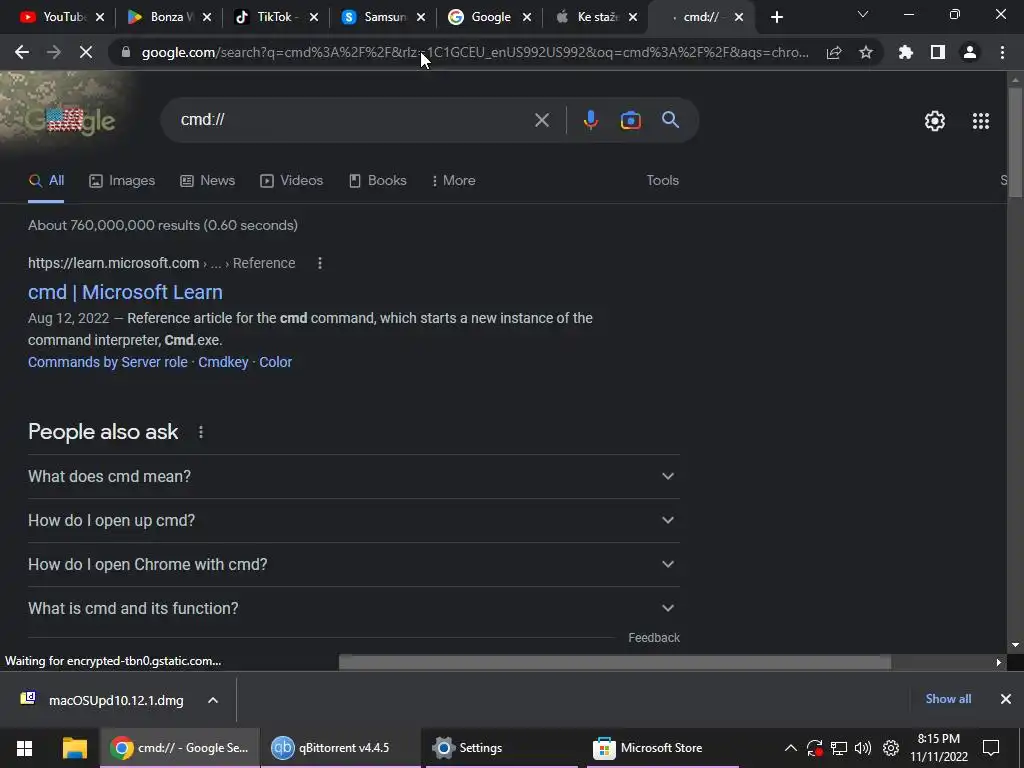The width and height of the screenshot is (1024, 768).
Task: Click the horizontal page scrollbar
Action: click(x=615, y=662)
